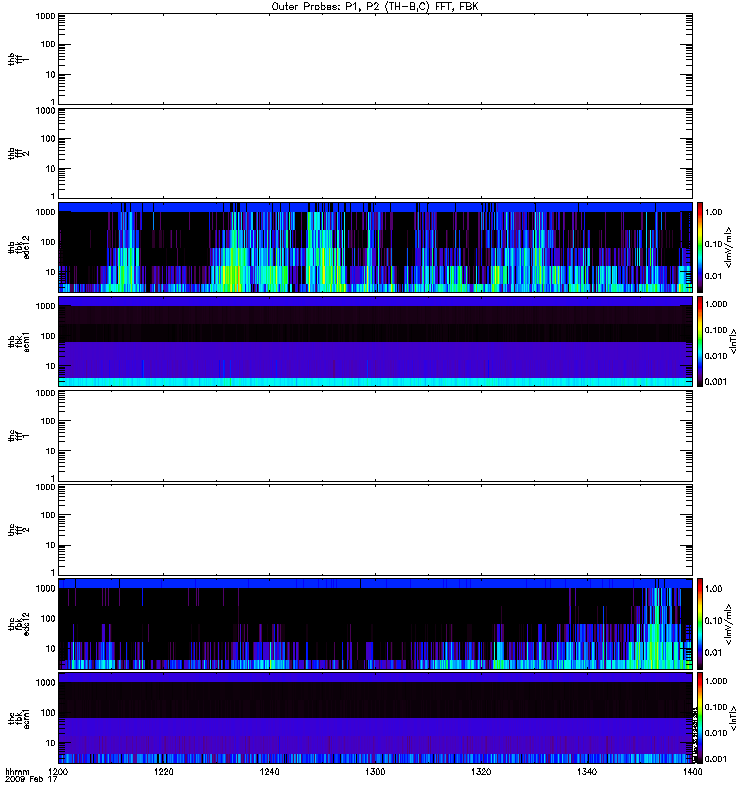The height and width of the screenshot is (800, 750).
Task: Click the 1340 time axis label
Action: (x=587, y=772)
